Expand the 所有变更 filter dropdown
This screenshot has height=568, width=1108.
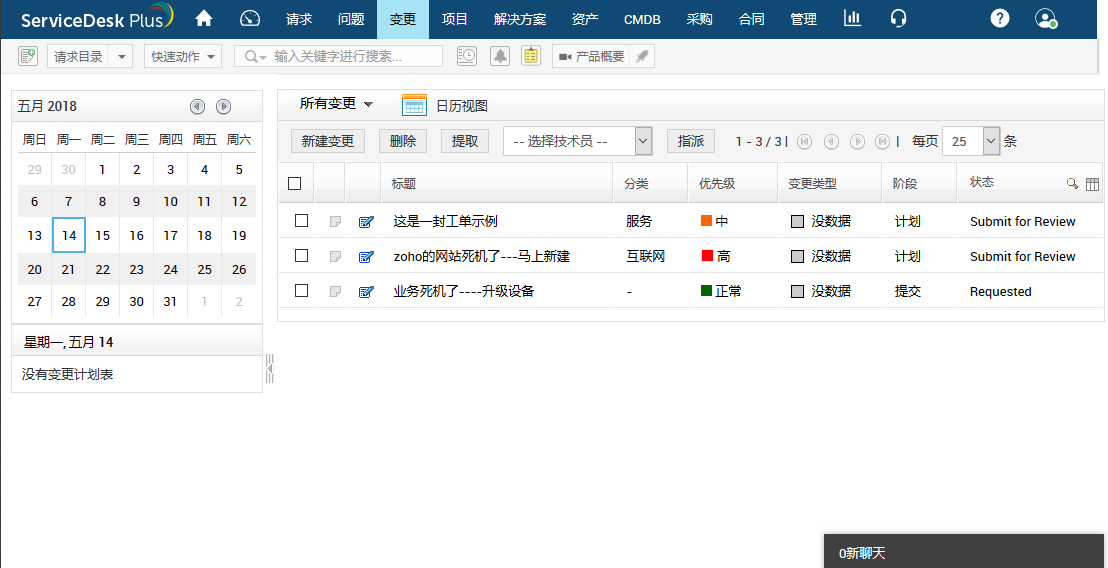click(336, 104)
